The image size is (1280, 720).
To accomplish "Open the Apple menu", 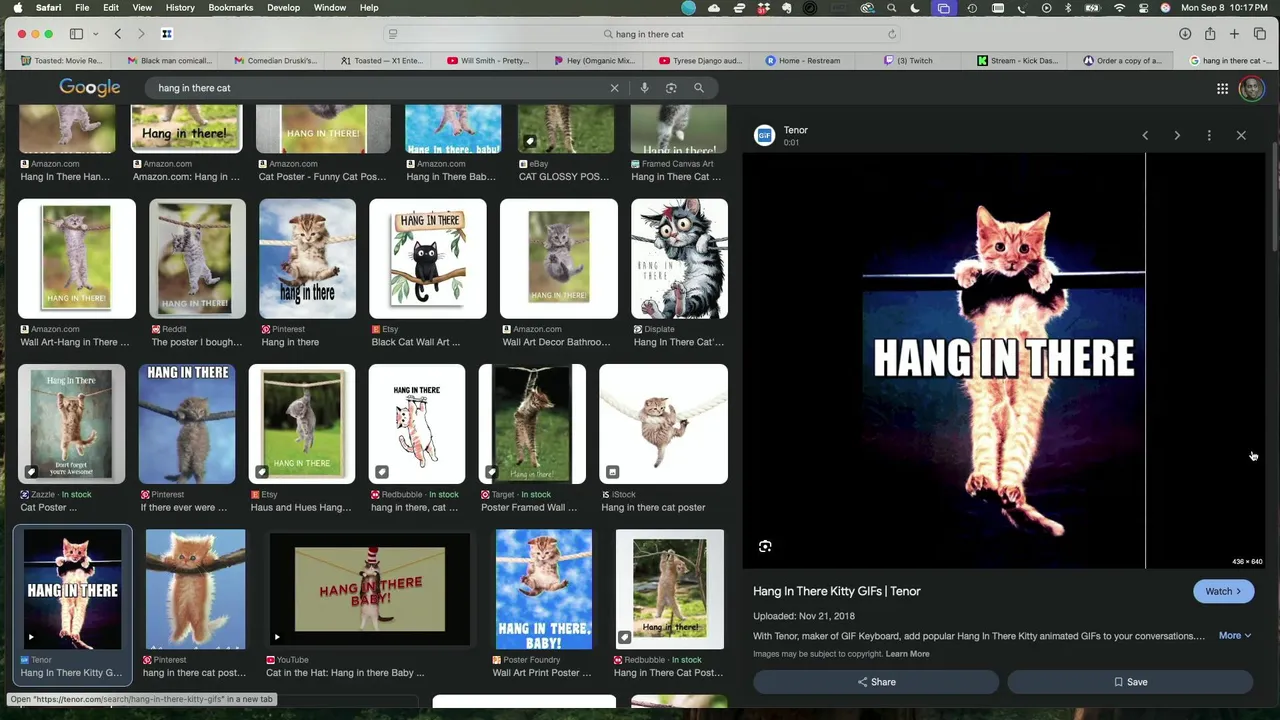I will (x=20, y=8).
